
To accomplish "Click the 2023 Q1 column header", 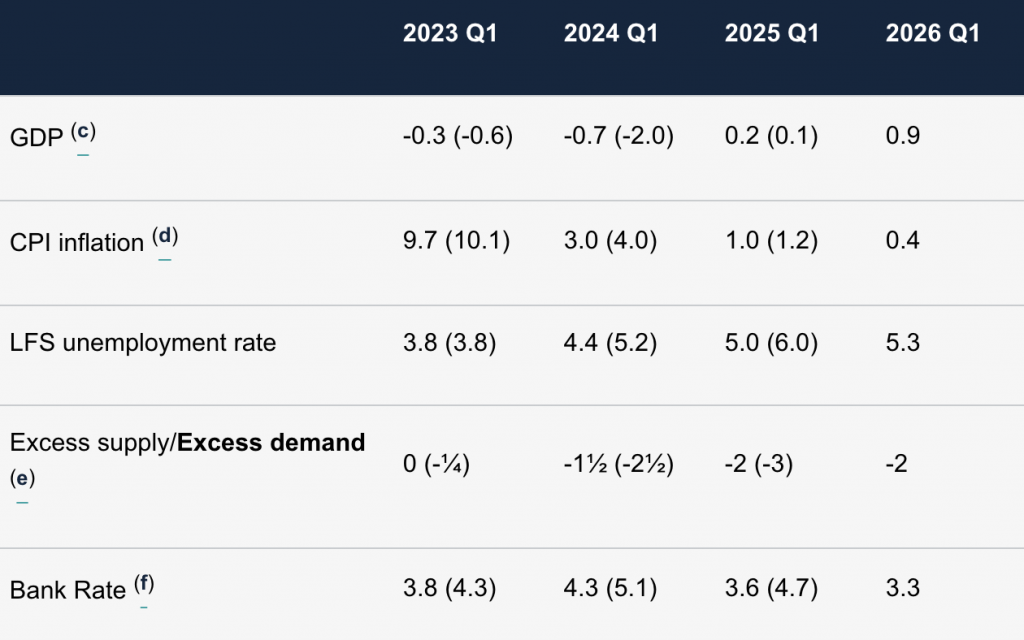I will pos(450,33).
